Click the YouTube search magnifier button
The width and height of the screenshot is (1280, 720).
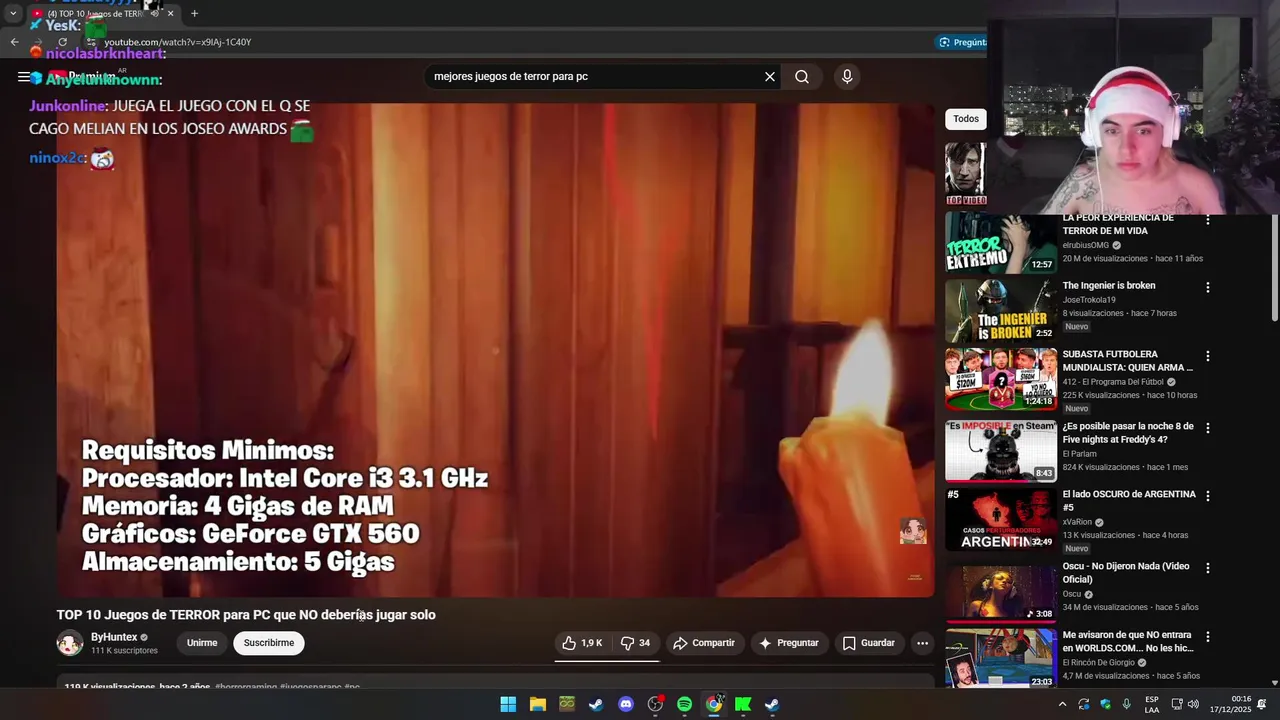[802, 77]
